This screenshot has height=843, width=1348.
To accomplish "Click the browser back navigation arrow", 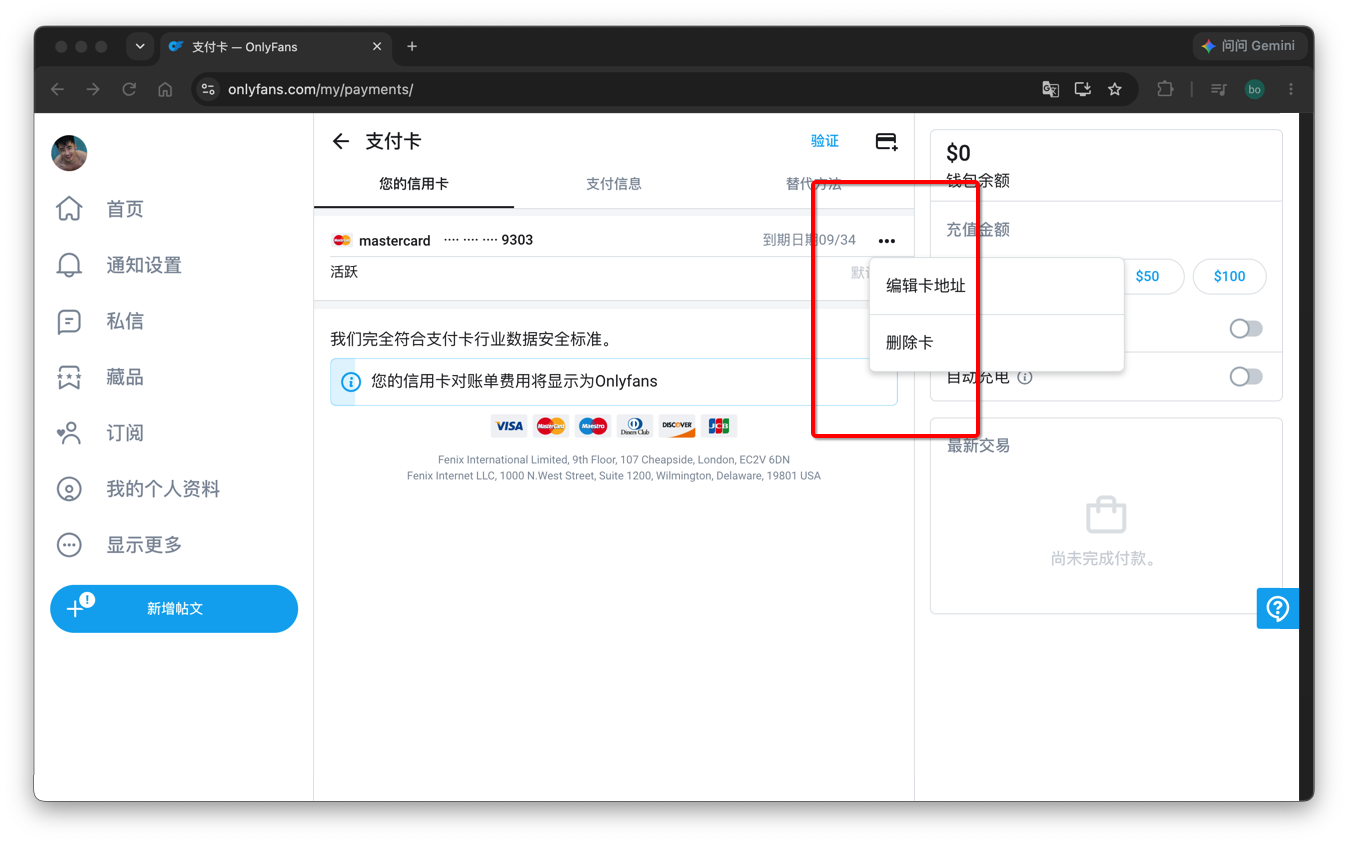I will pos(58,89).
